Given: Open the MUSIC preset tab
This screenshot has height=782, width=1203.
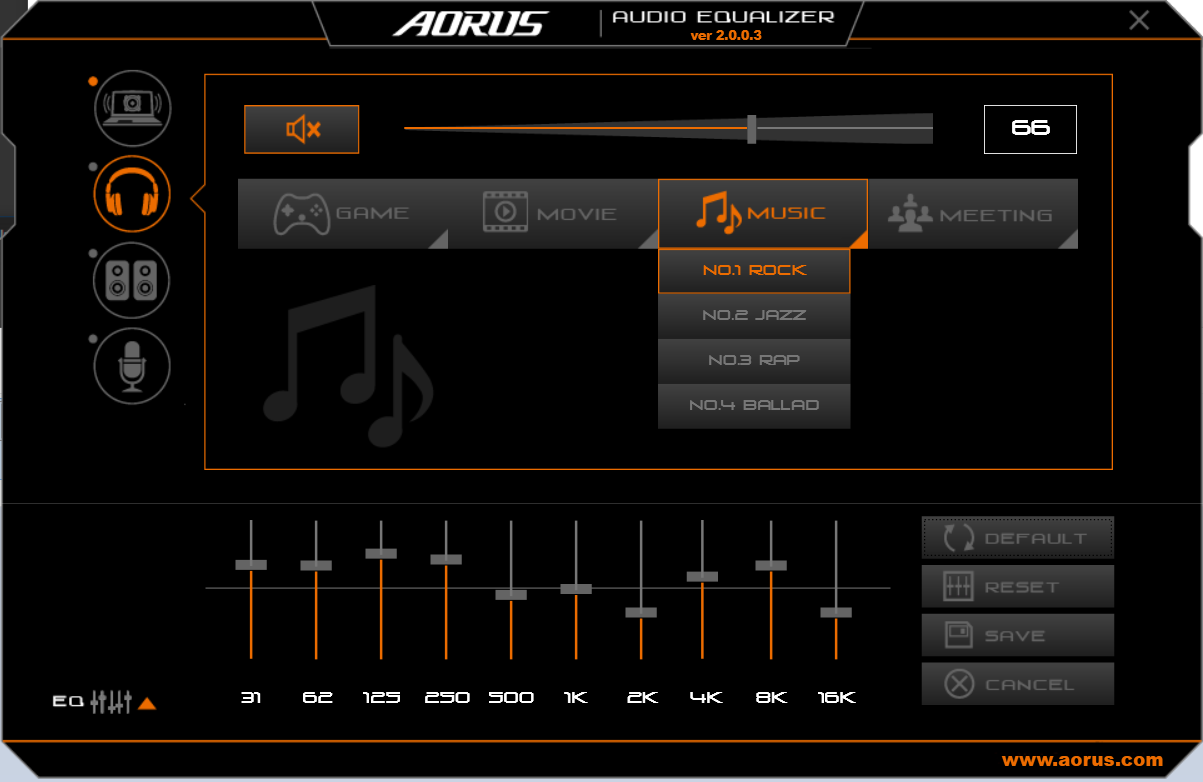Looking at the screenshot, I should click(x=762, y=213).
